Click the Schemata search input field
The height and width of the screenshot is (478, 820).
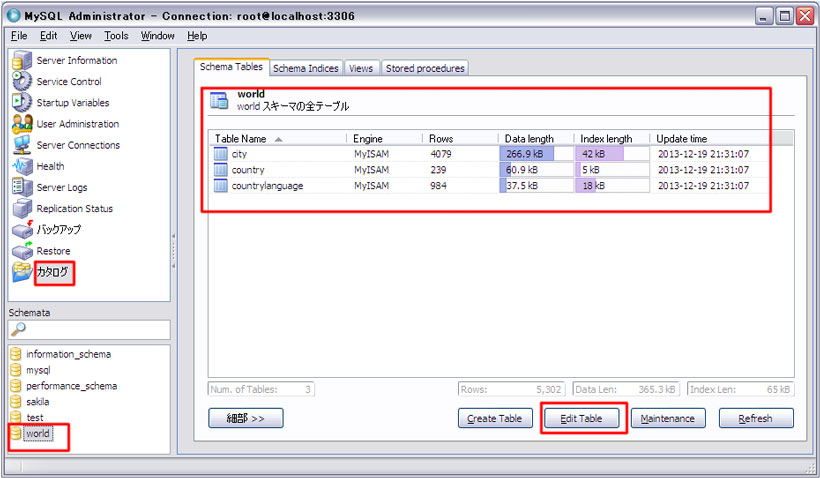(x=89, y=329)
